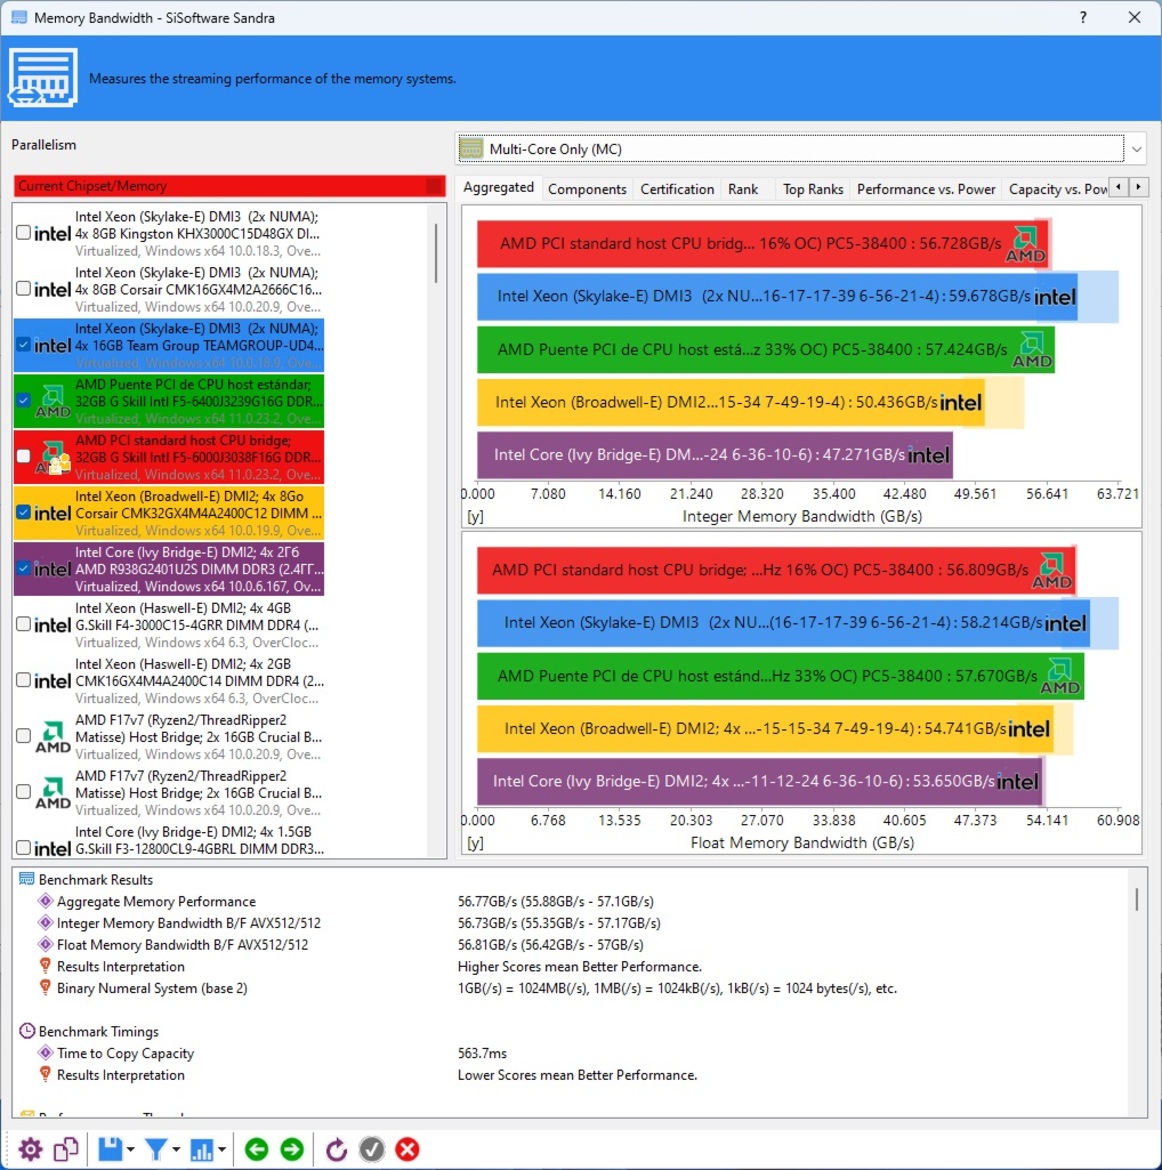The height and width of the screenshot is (1170, 1162).
Task: Check the Kingston KHX3000C15D48GX entry checkbox
Action: pos(23,233)
